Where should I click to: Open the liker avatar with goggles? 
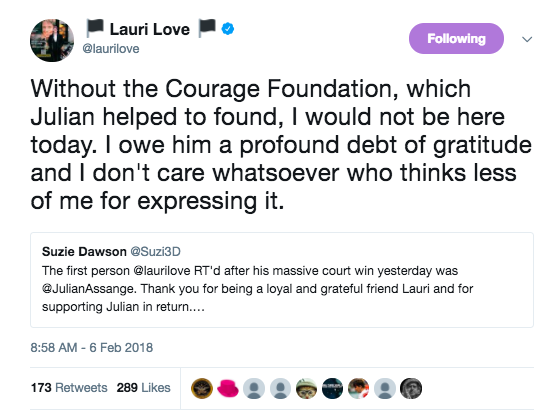point(306,388)
